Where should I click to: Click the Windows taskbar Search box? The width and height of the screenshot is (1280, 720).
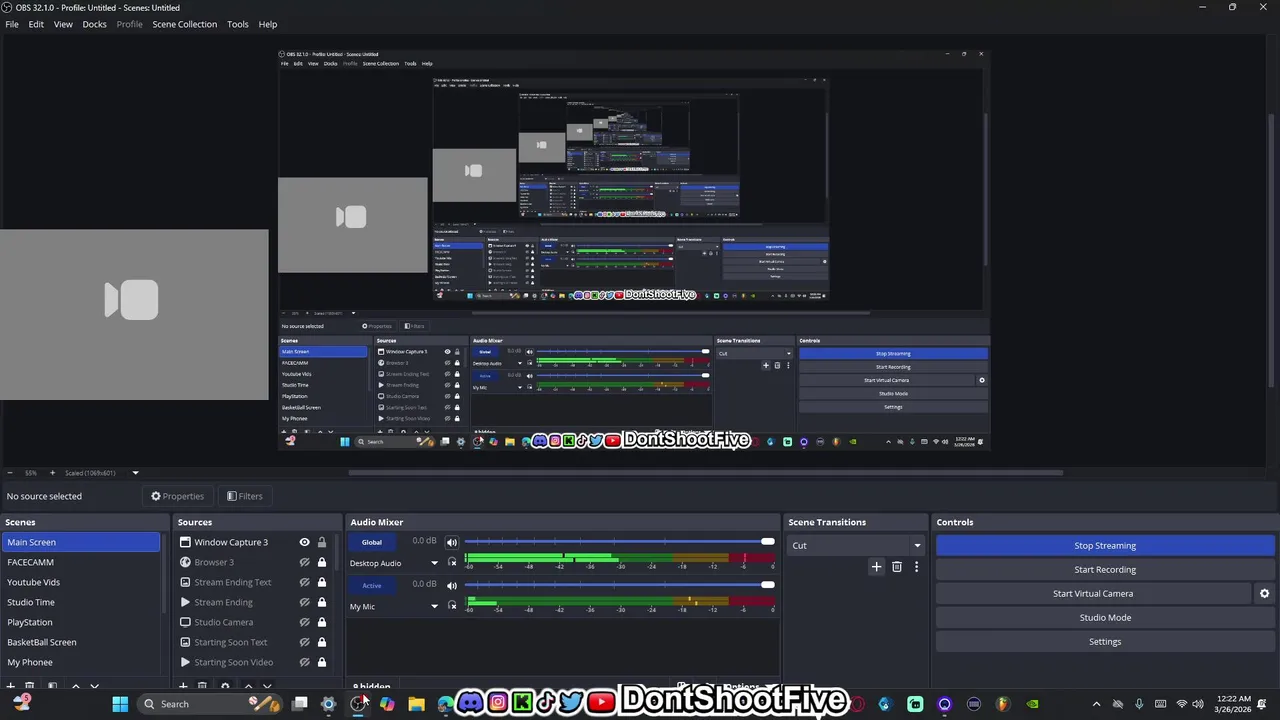point(210,704)
